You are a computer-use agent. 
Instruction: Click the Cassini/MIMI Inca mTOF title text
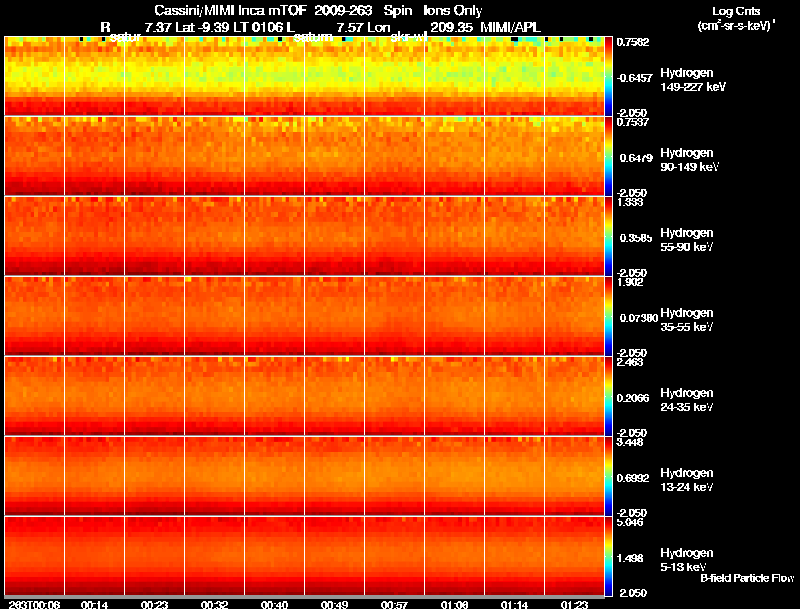(x=230, y=10)
